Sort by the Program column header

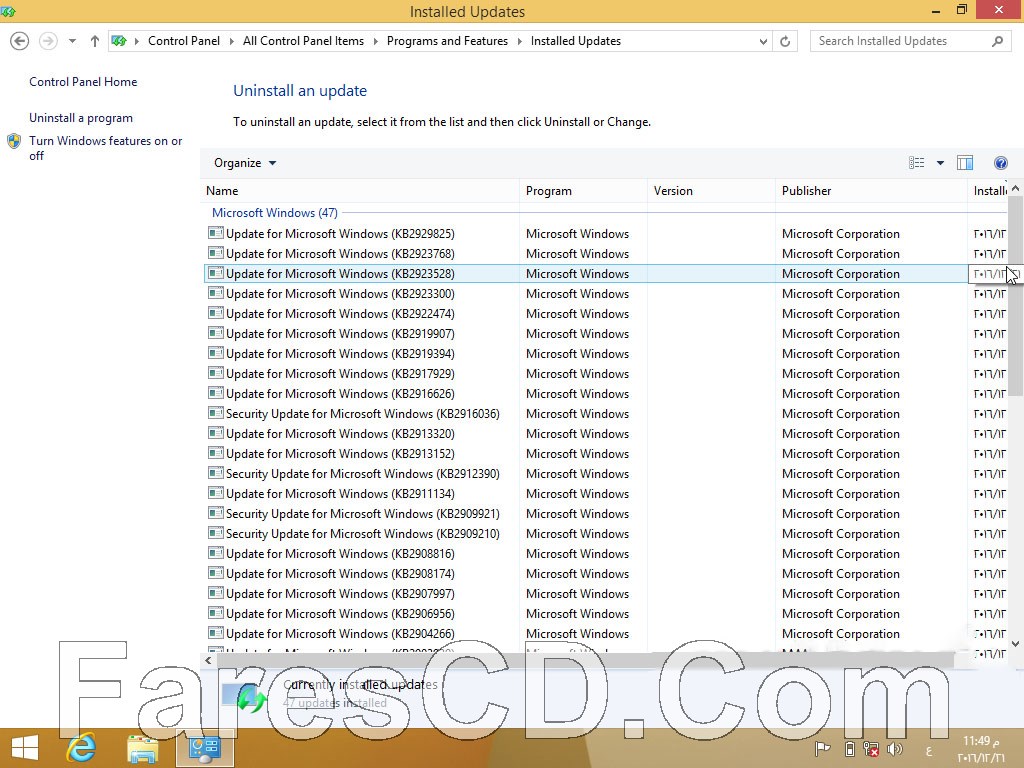point(583,191)
